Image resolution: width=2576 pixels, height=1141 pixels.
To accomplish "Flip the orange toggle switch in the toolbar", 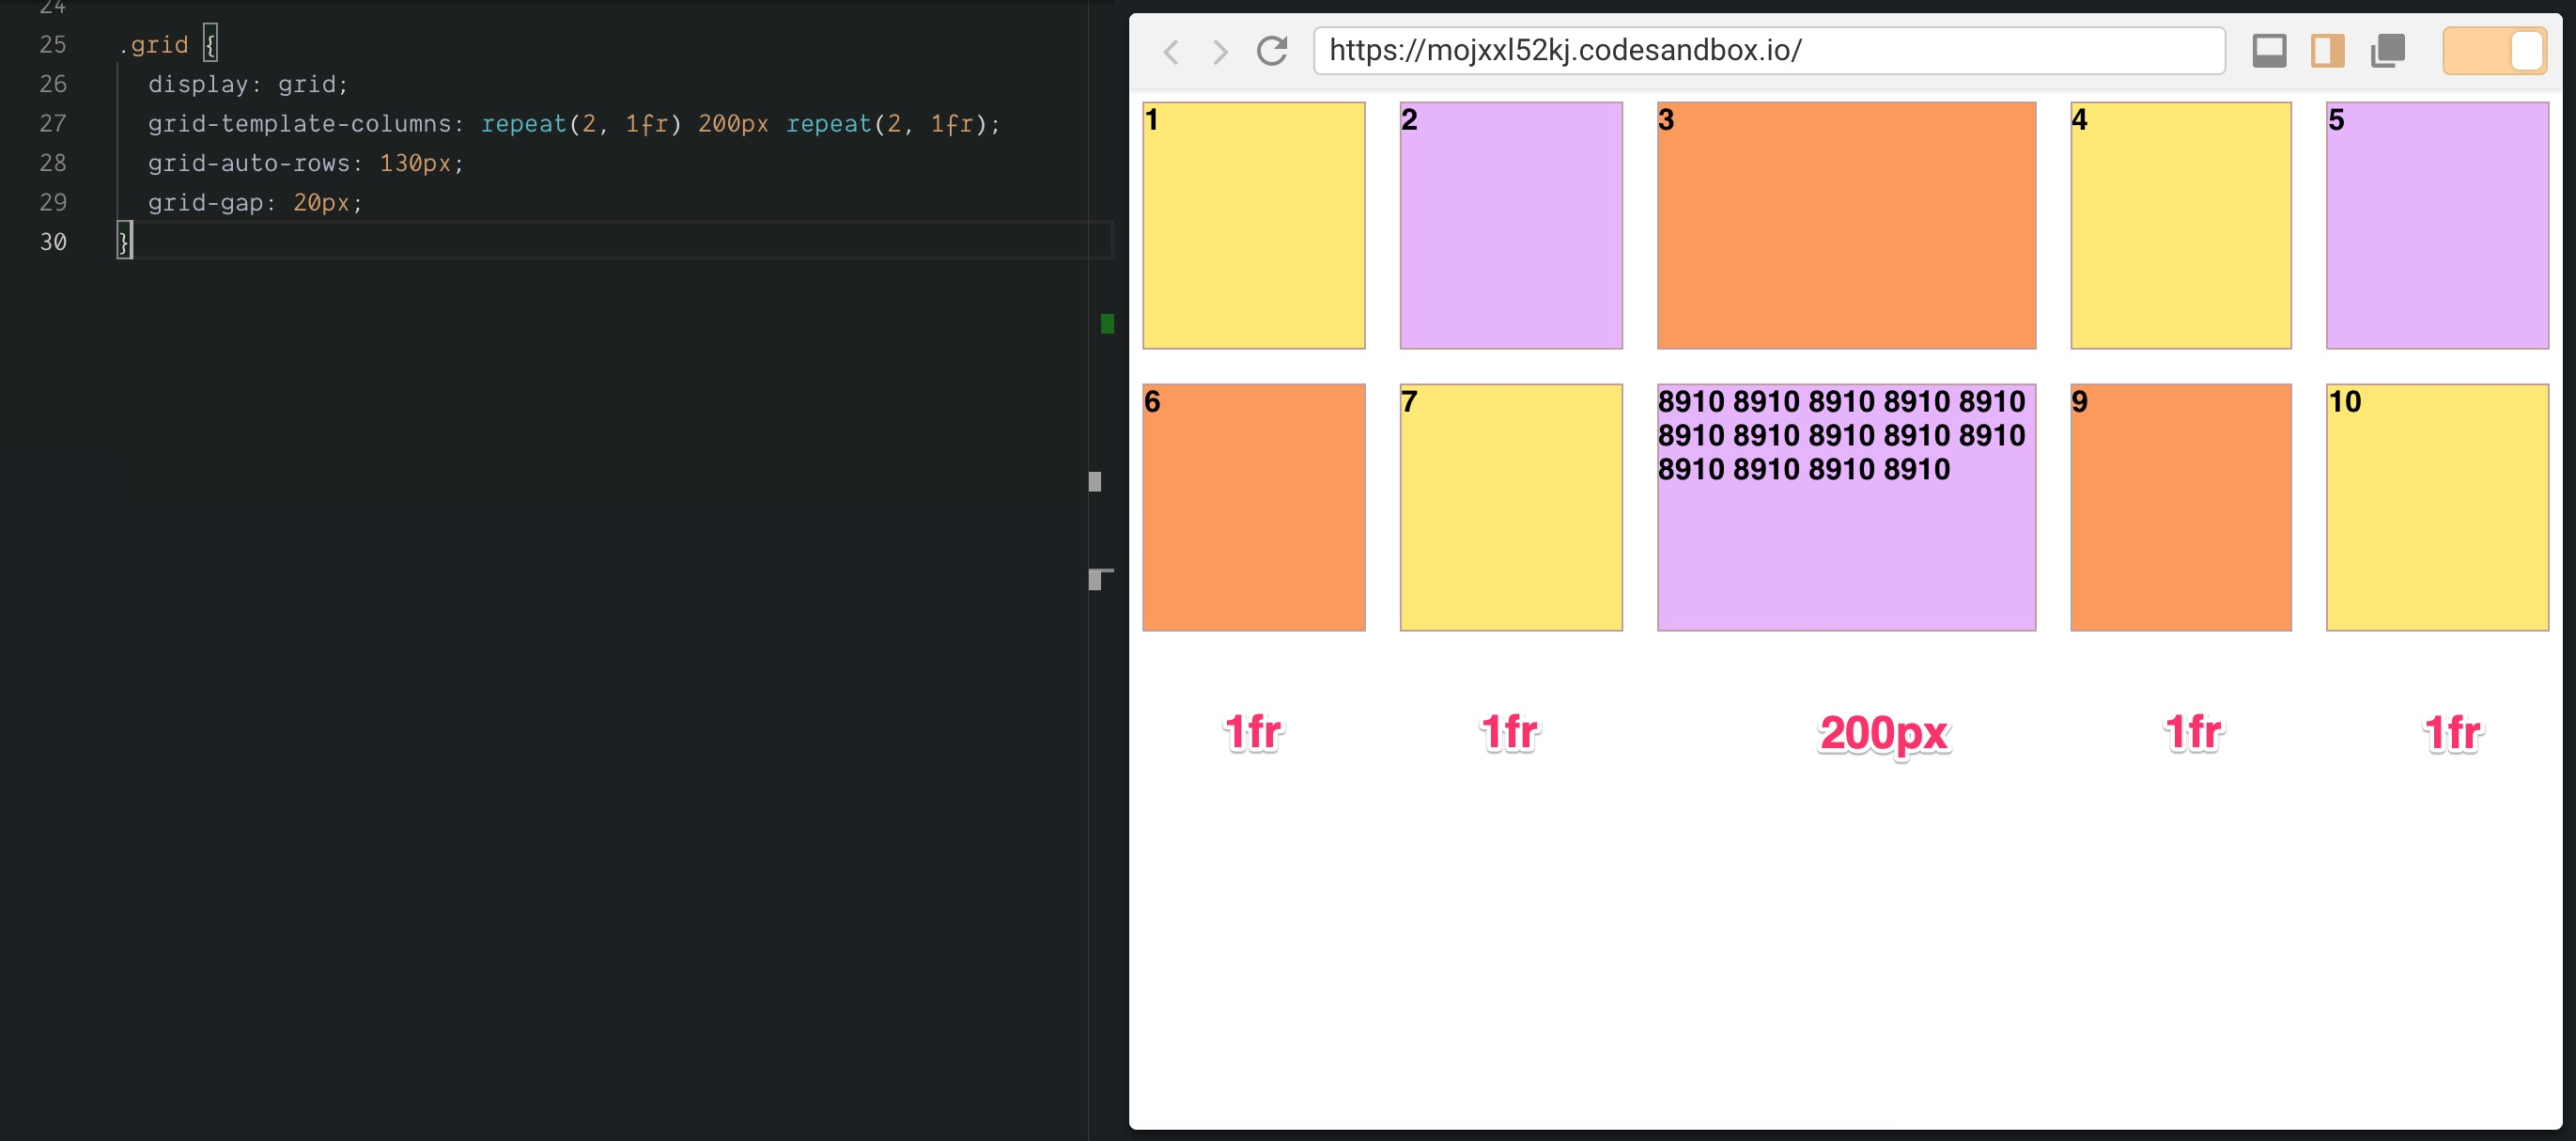I will tap(2494, 50).
